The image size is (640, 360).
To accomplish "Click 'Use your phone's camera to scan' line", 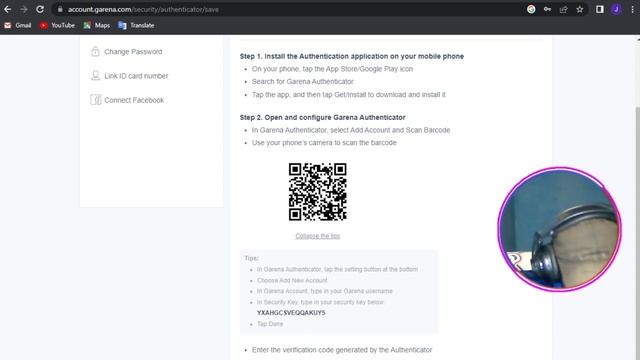I will [x=324, y=143].
